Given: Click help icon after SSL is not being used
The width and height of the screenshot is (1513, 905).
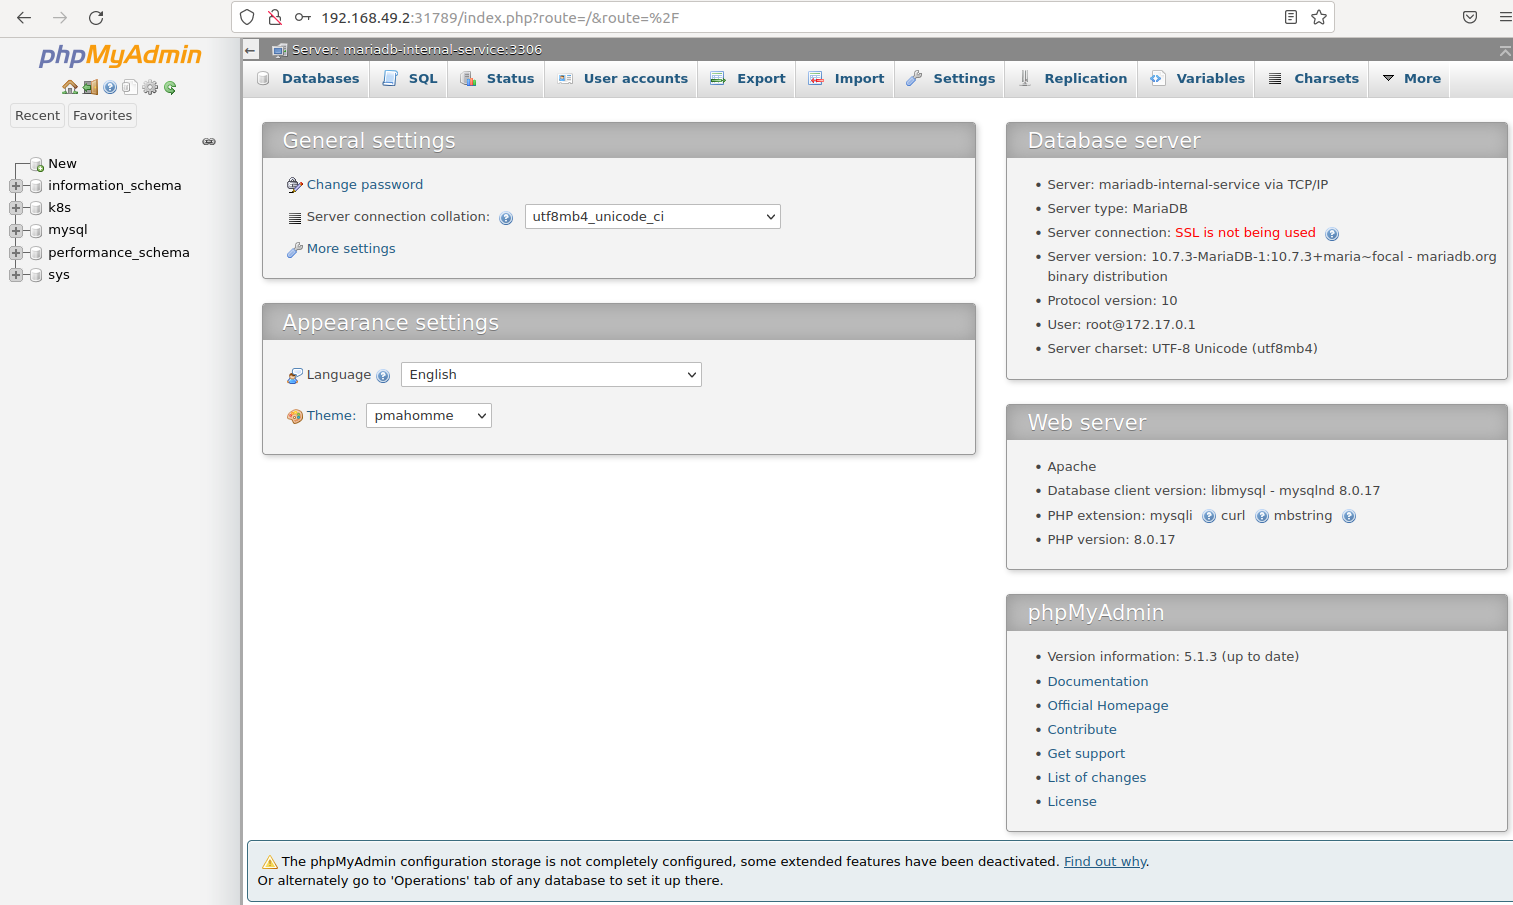Looking at the screenshot, I should pyautogui.click(x=1332, y=234).
